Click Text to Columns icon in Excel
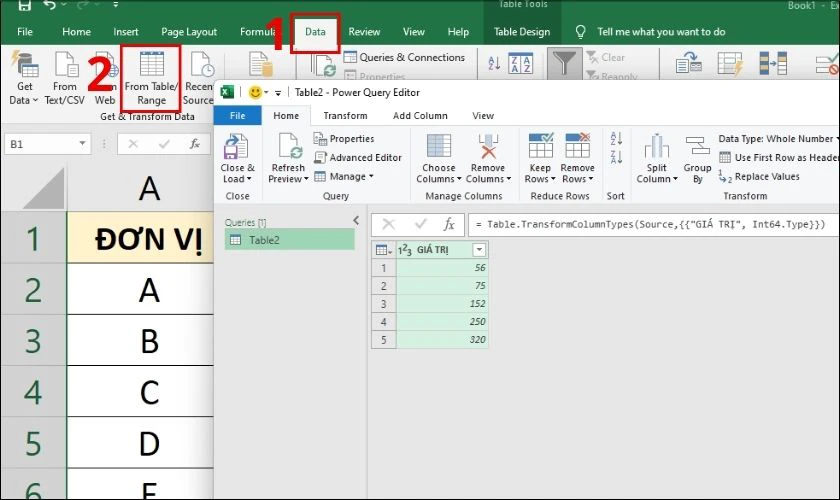 688,63
